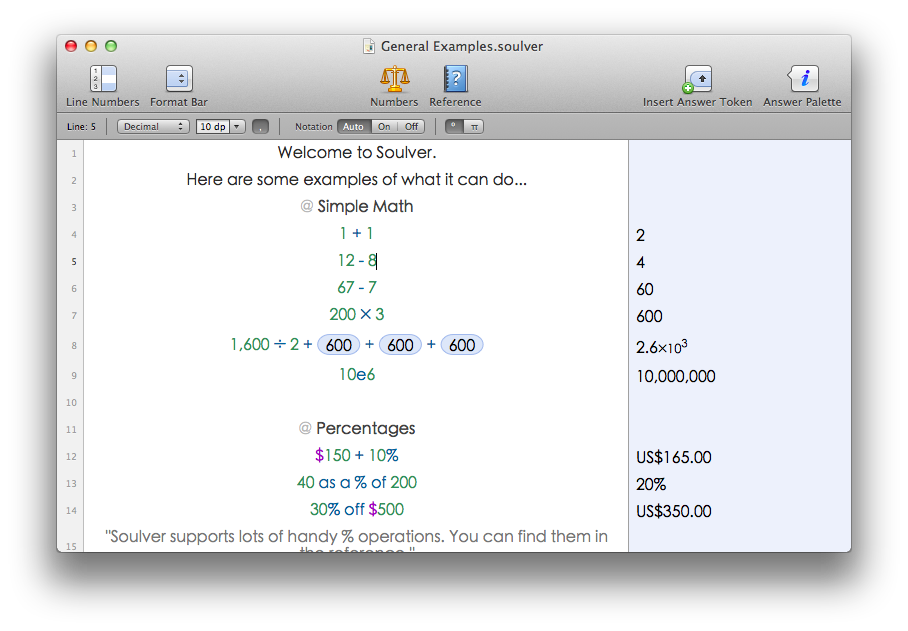
Task: Show or hide the Format Bar
Action: [x=179, y=79]
